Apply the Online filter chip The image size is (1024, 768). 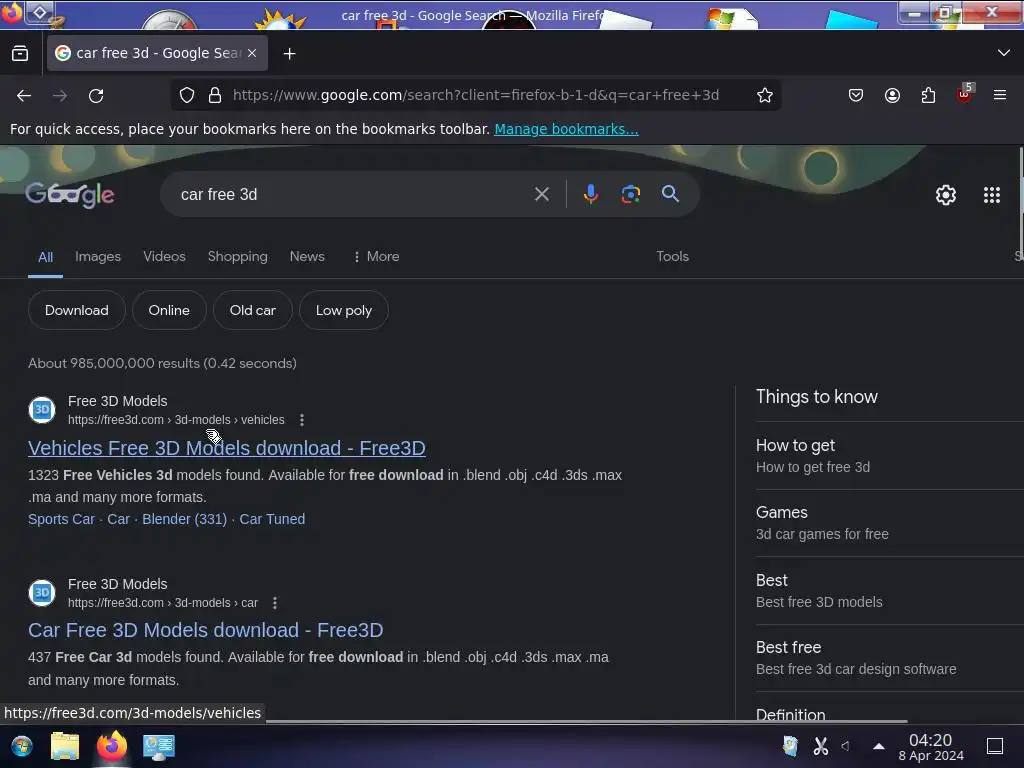[x=169, y=310]
